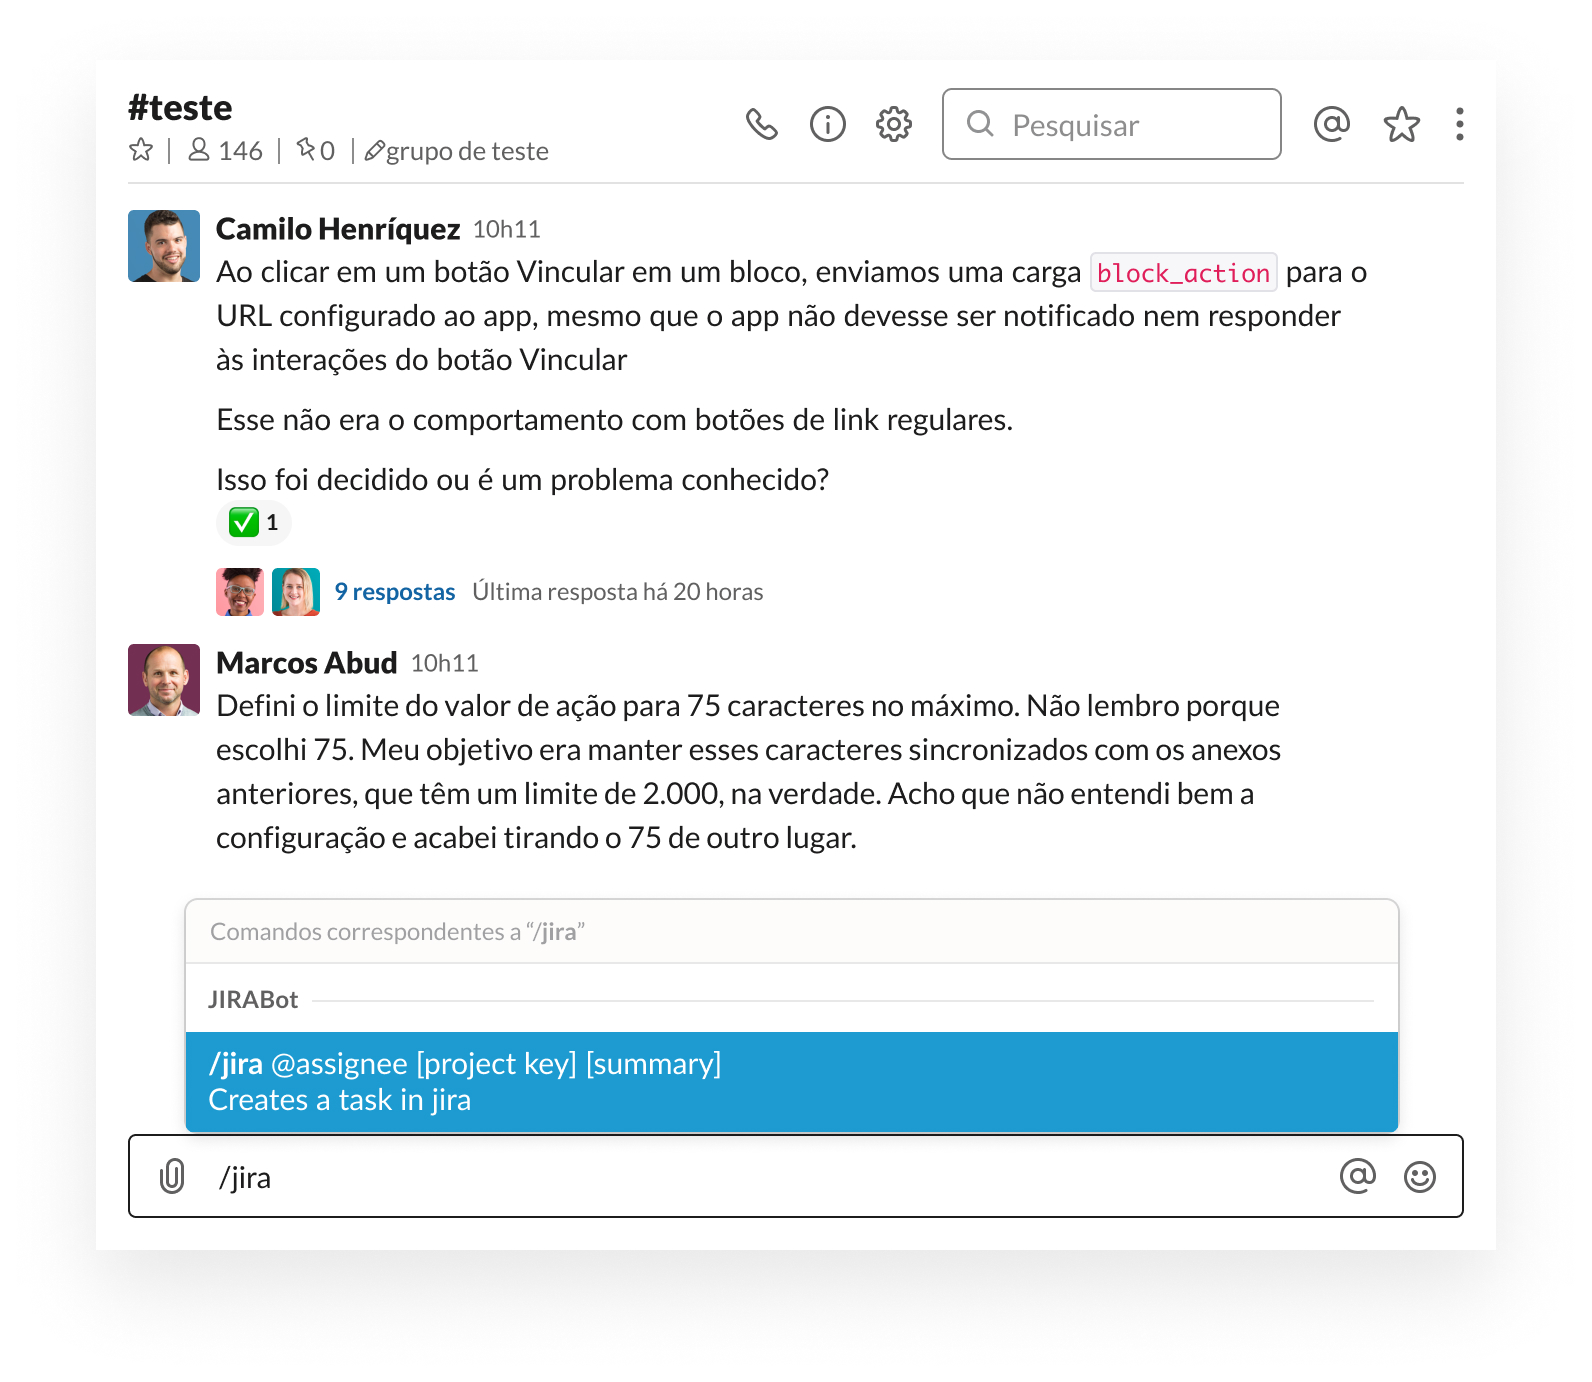Screen dimensions: 1592x1382
Task: Open channel details info icon
Action: click(827, 124)
